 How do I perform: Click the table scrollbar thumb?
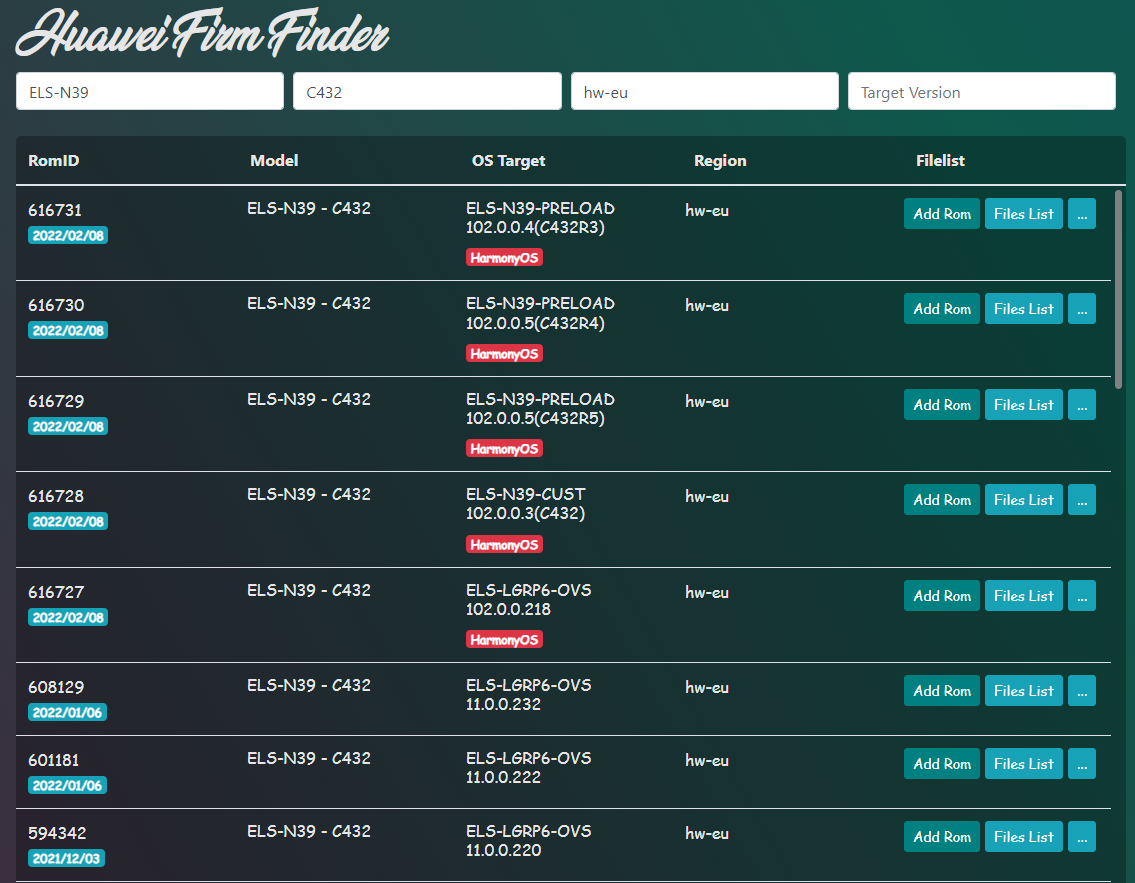(x=1118, y=290)
